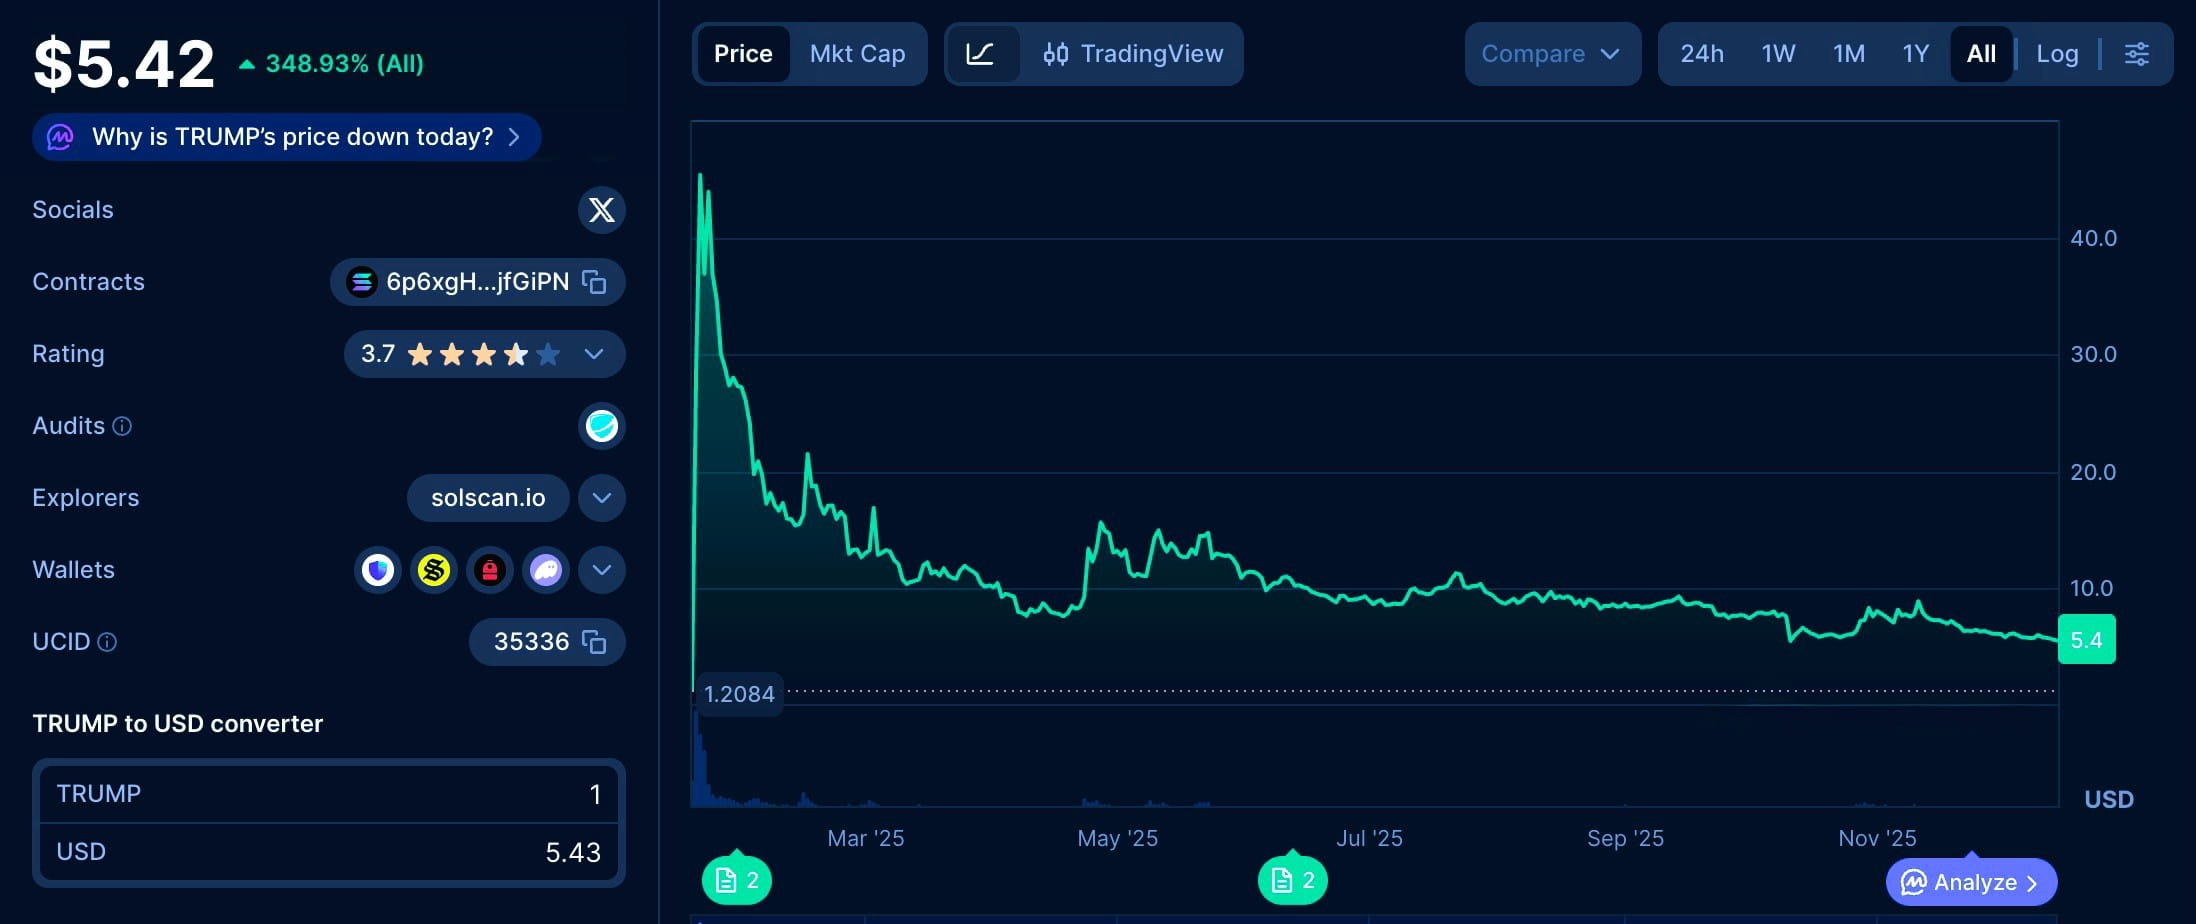Screen dimensions: 2196x924
Task: Click the TRUMP amount input field
Action: pos(328,794)
